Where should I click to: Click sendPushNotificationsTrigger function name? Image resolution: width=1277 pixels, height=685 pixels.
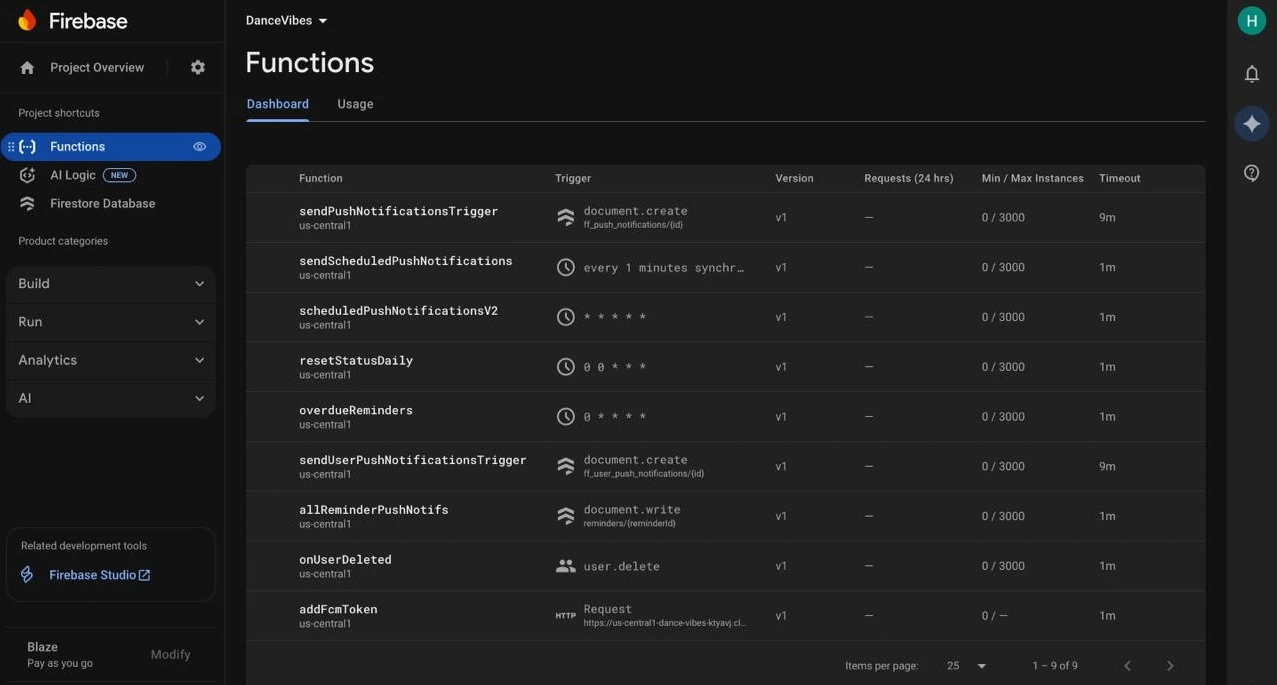398,211
